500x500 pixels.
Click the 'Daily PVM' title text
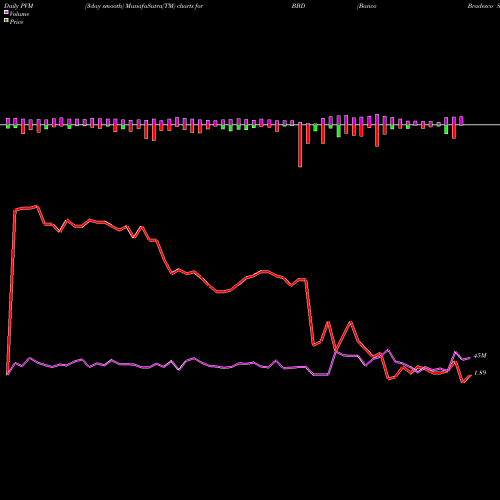click(x=19, y=6)
